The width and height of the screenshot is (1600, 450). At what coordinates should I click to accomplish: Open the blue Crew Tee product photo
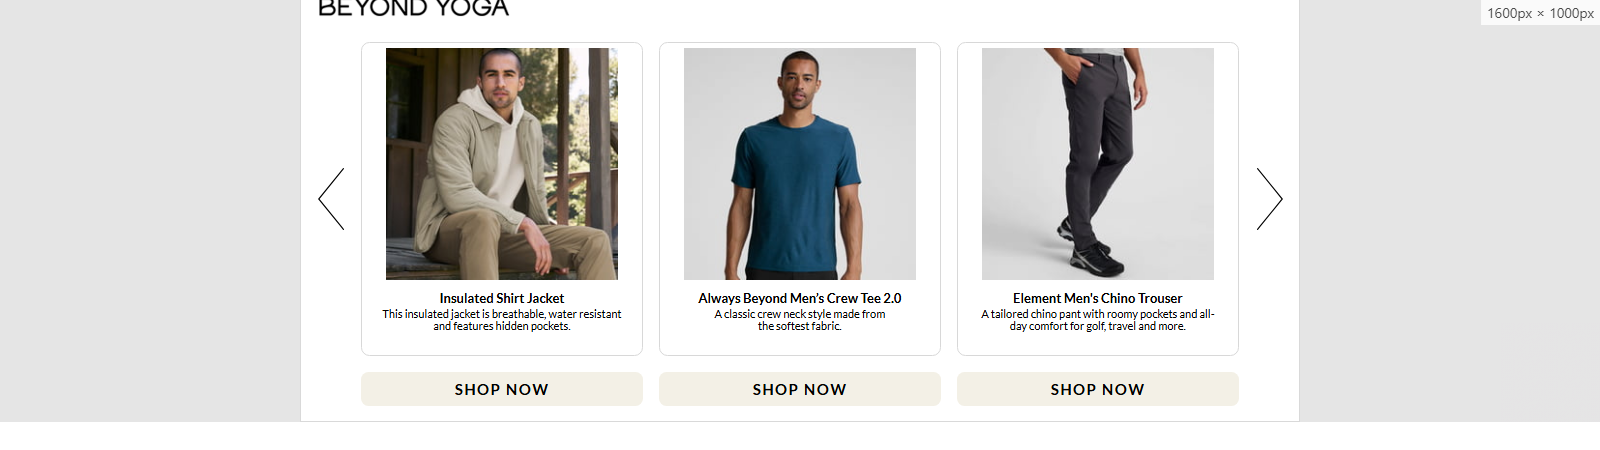pyautogui.click(x=800, y=164)
